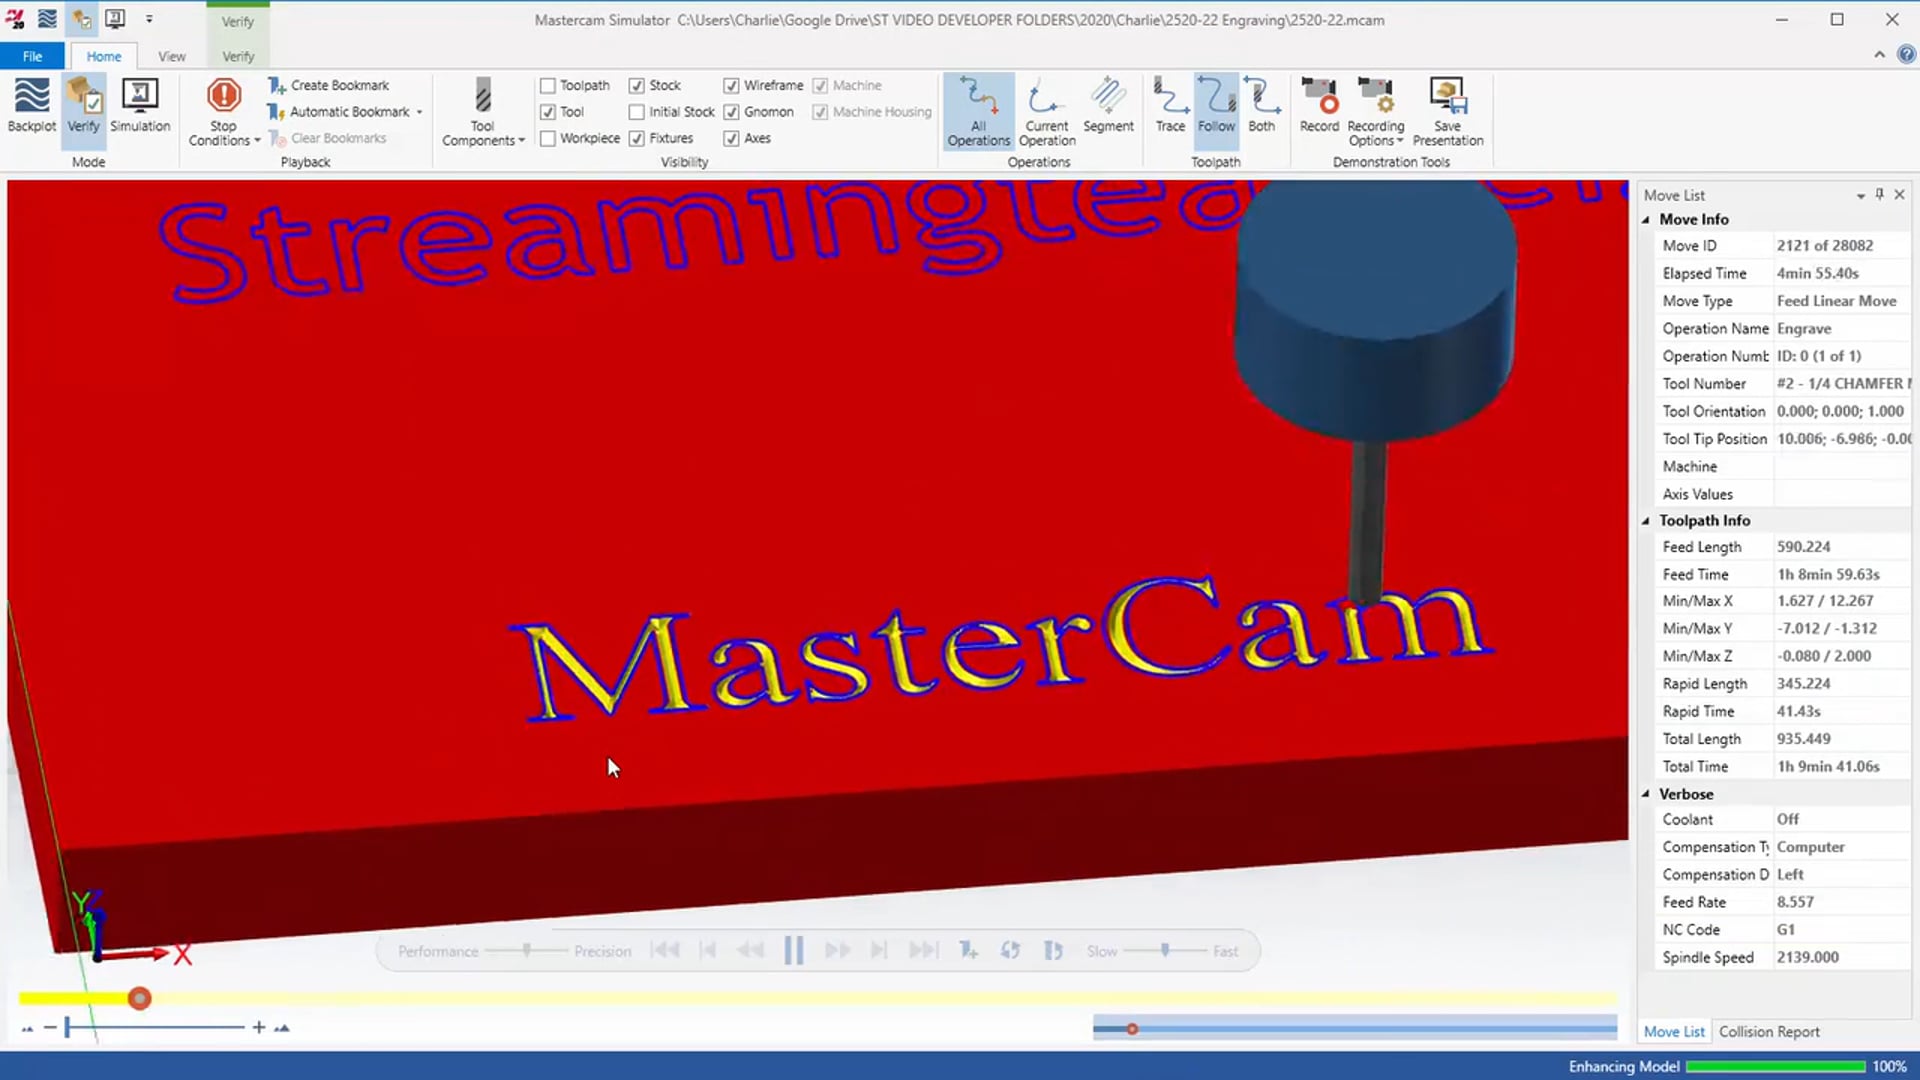
Task: Click the zoom-out minus button
Action: [50, 1027]
